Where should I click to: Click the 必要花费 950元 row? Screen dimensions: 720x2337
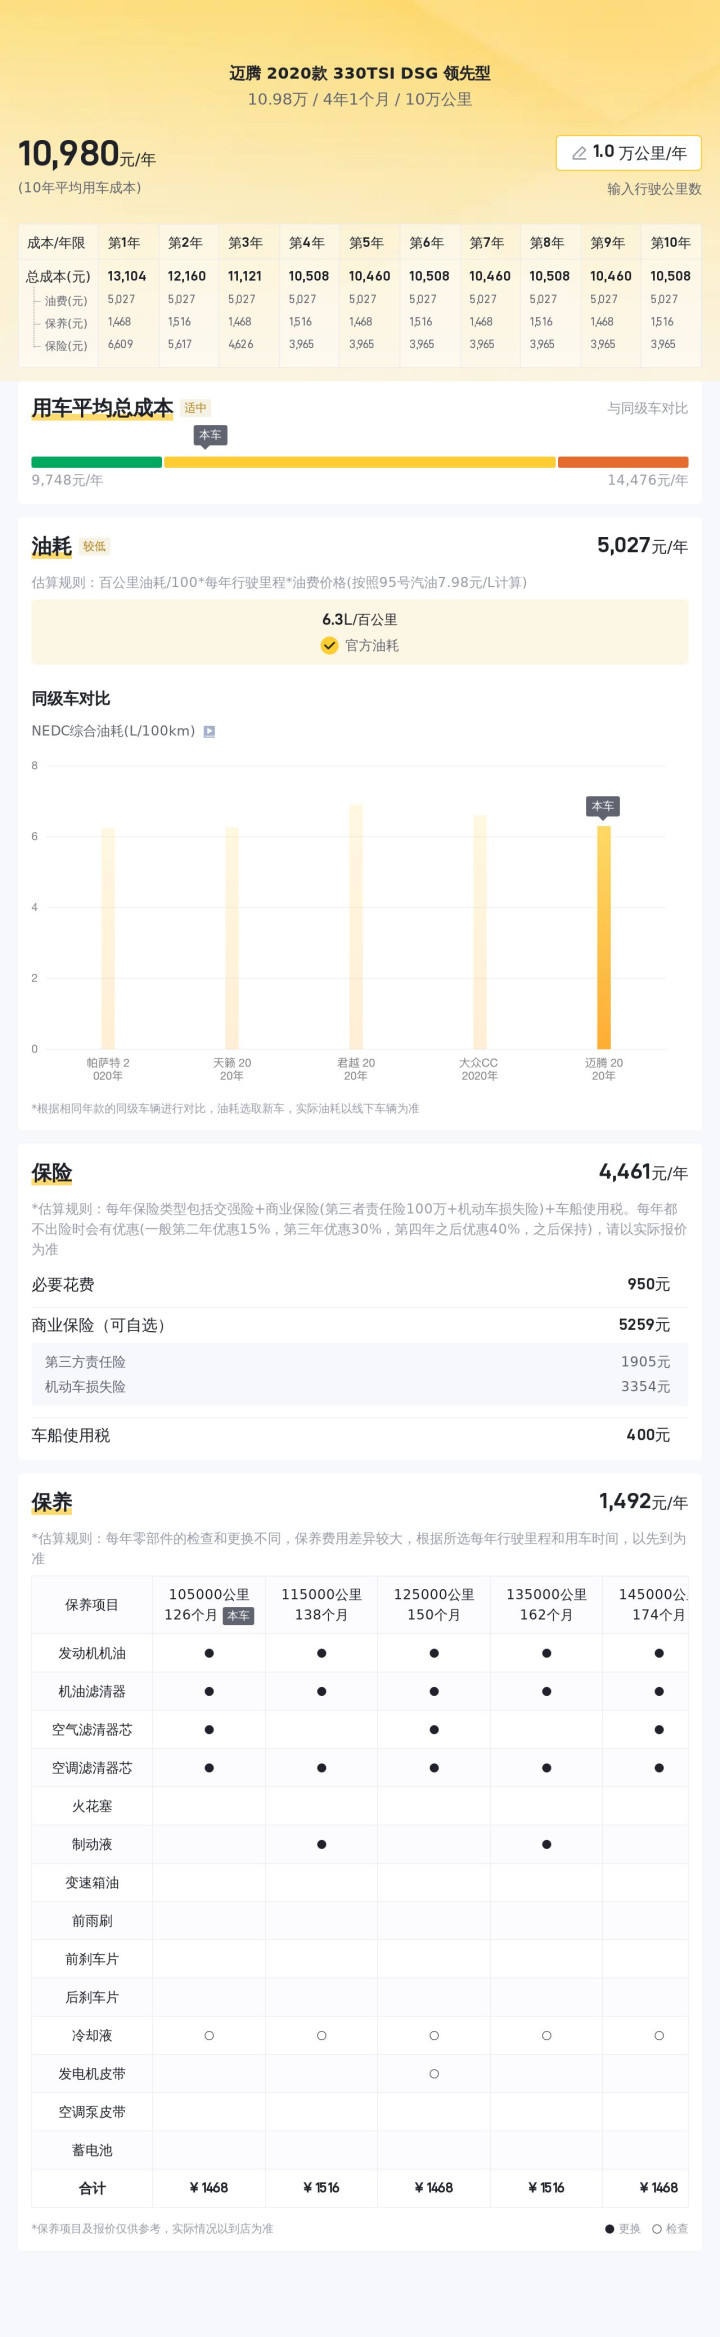click(x=360, y=1284)
